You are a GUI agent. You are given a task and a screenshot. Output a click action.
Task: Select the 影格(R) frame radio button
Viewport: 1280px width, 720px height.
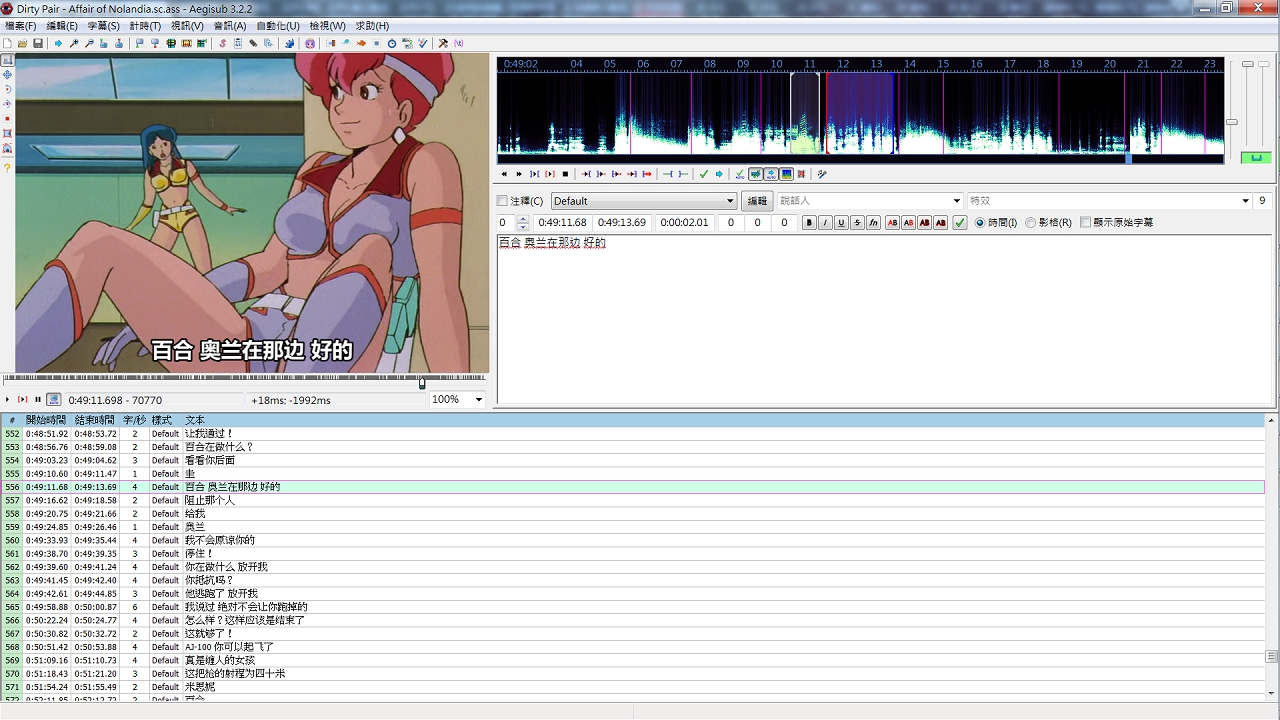(x=1031, y=223)
